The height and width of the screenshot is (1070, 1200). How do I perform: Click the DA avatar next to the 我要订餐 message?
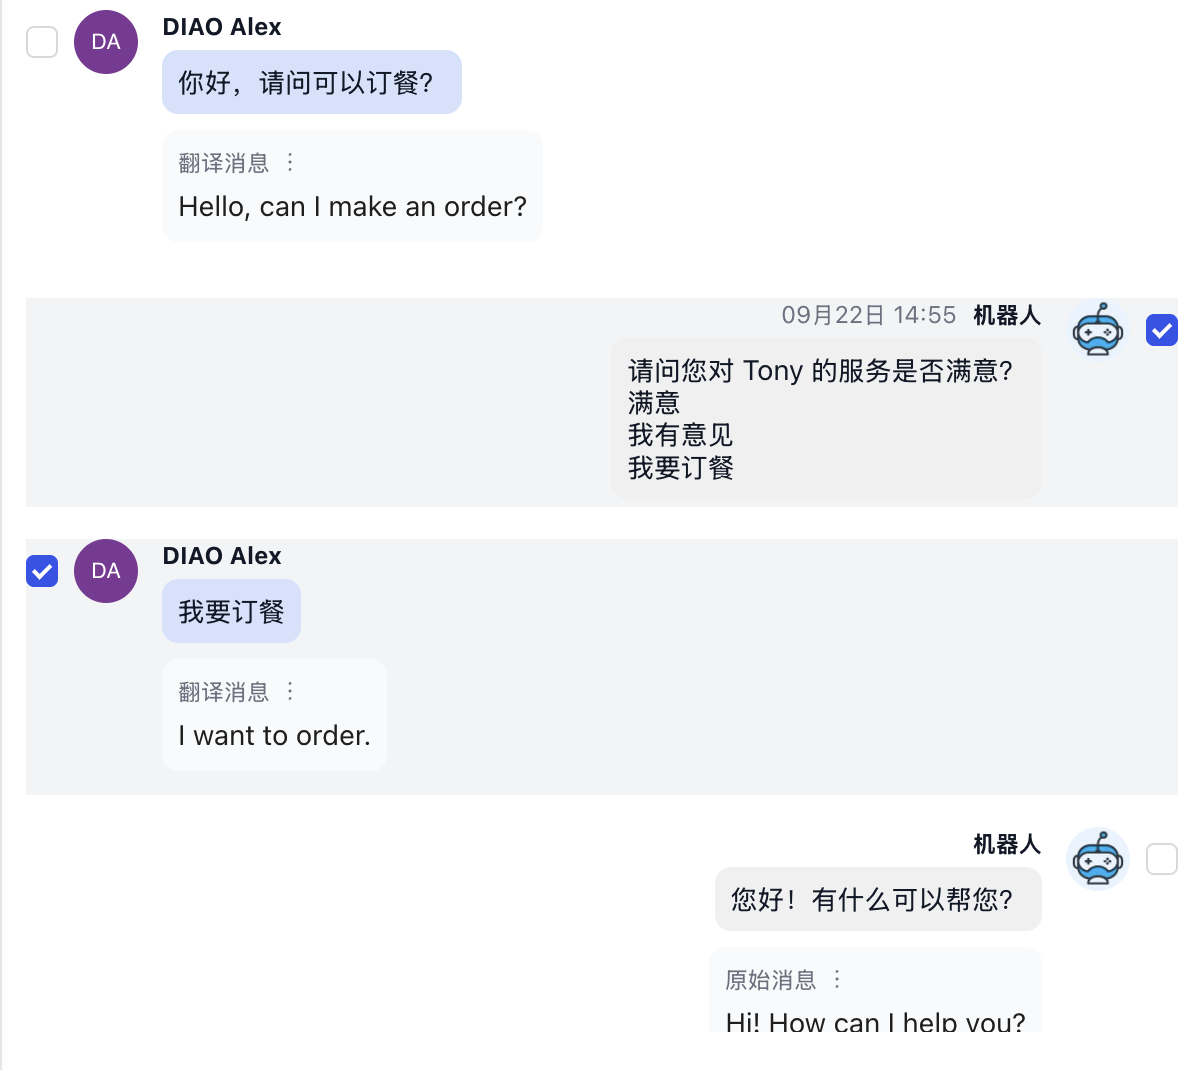click(105, 571)
